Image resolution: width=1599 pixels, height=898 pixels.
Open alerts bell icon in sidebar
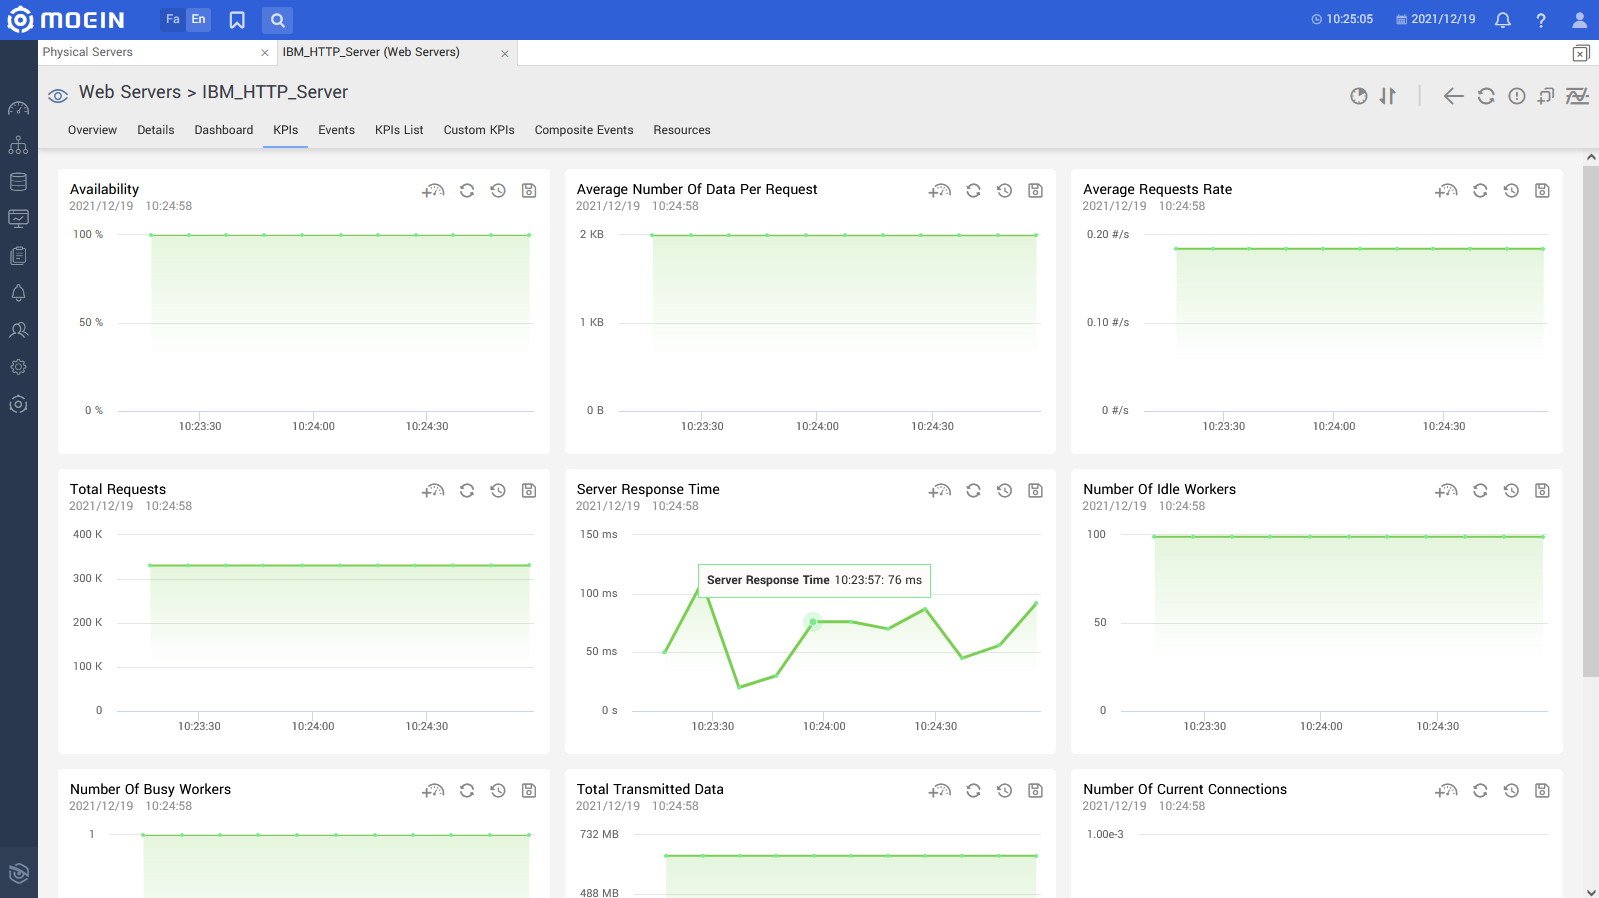[x=18, y=293]
